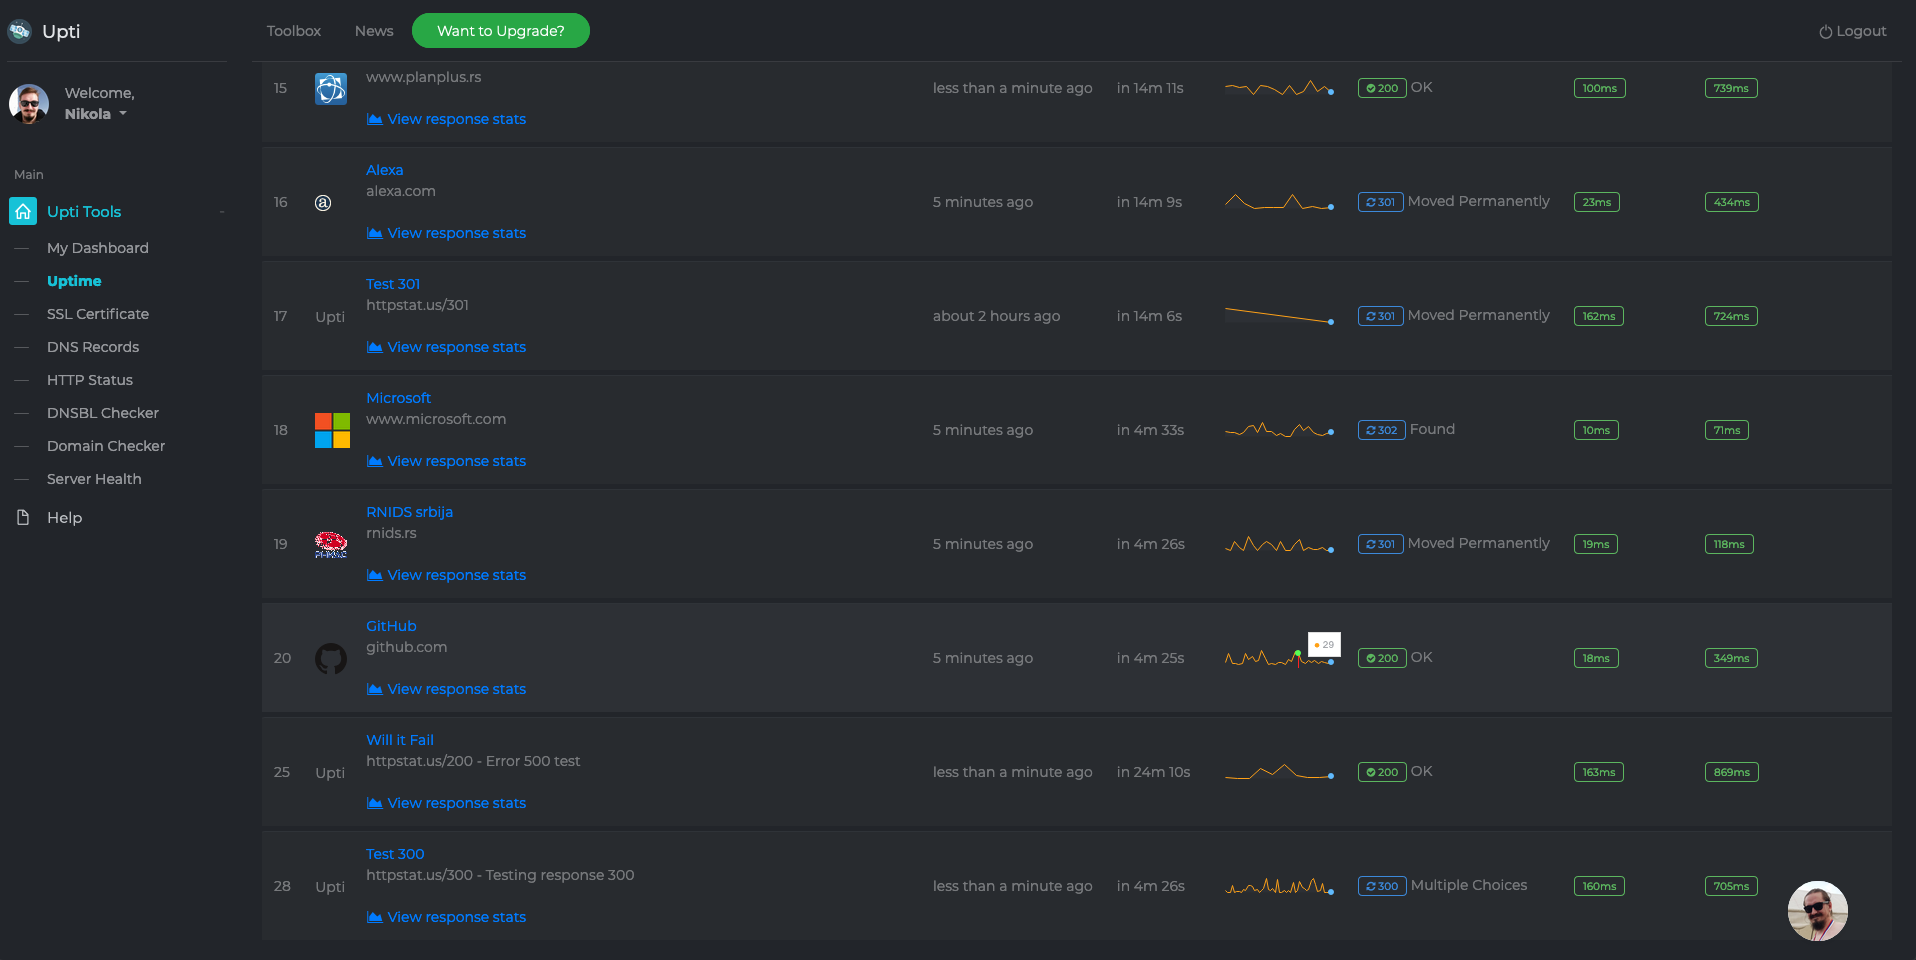The image size is (1916, 960).
Task: Open the Test 301 monitor link
Action: point(393,284)
